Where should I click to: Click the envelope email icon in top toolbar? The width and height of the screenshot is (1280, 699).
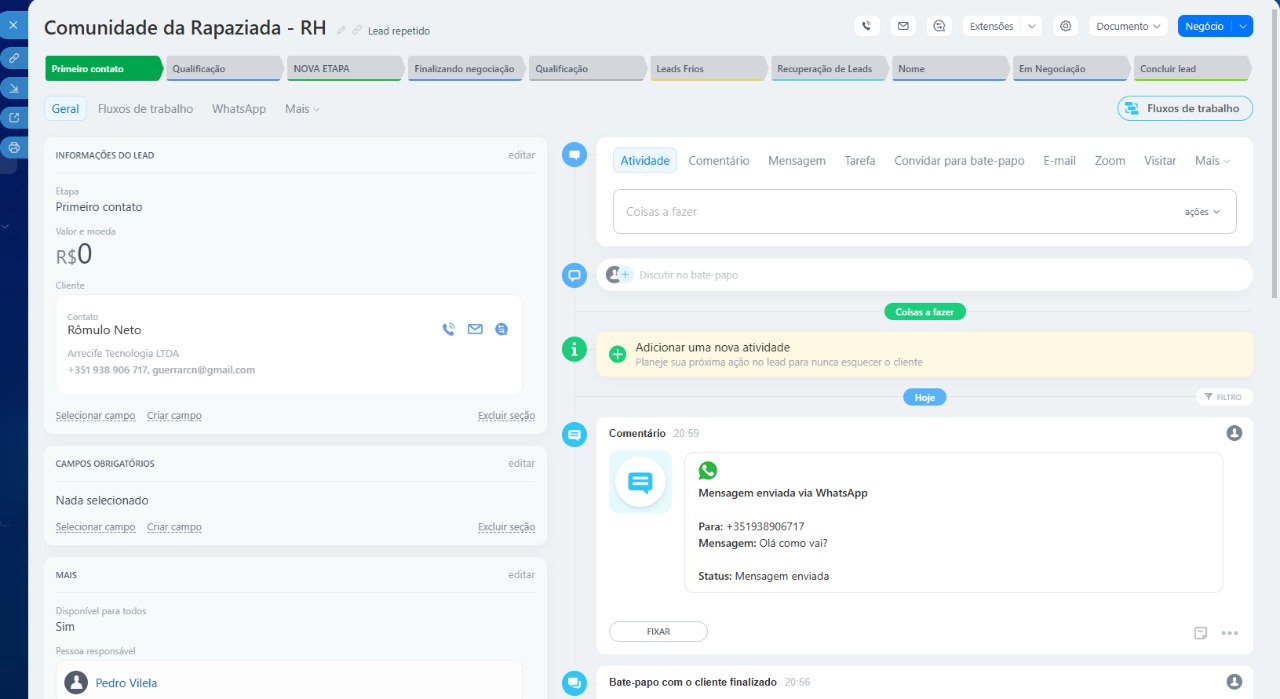click(903, 27)
